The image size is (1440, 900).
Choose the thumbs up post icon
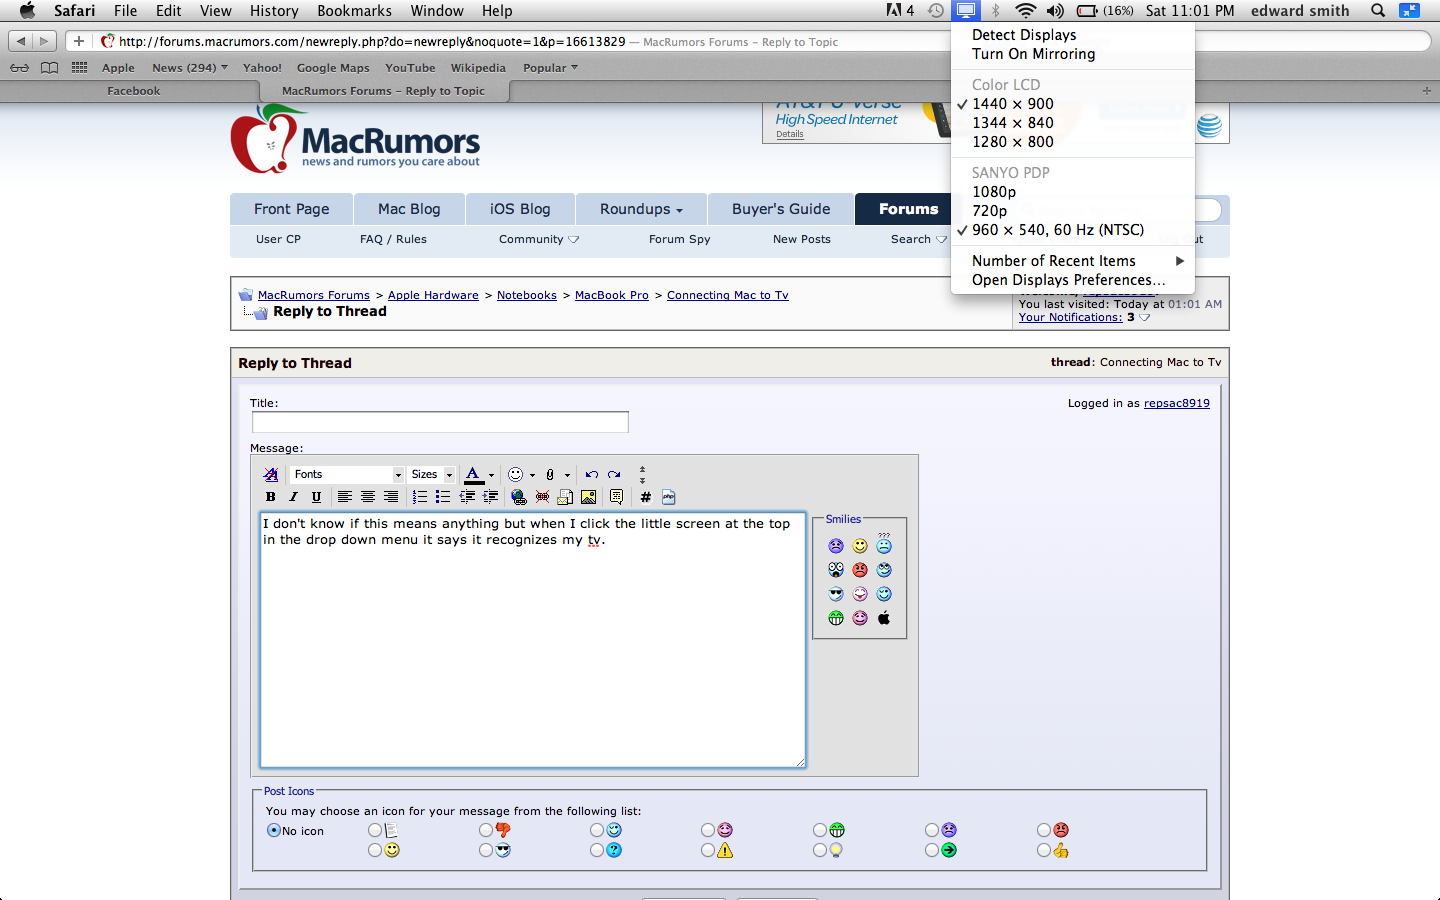tap(1061, 850)
